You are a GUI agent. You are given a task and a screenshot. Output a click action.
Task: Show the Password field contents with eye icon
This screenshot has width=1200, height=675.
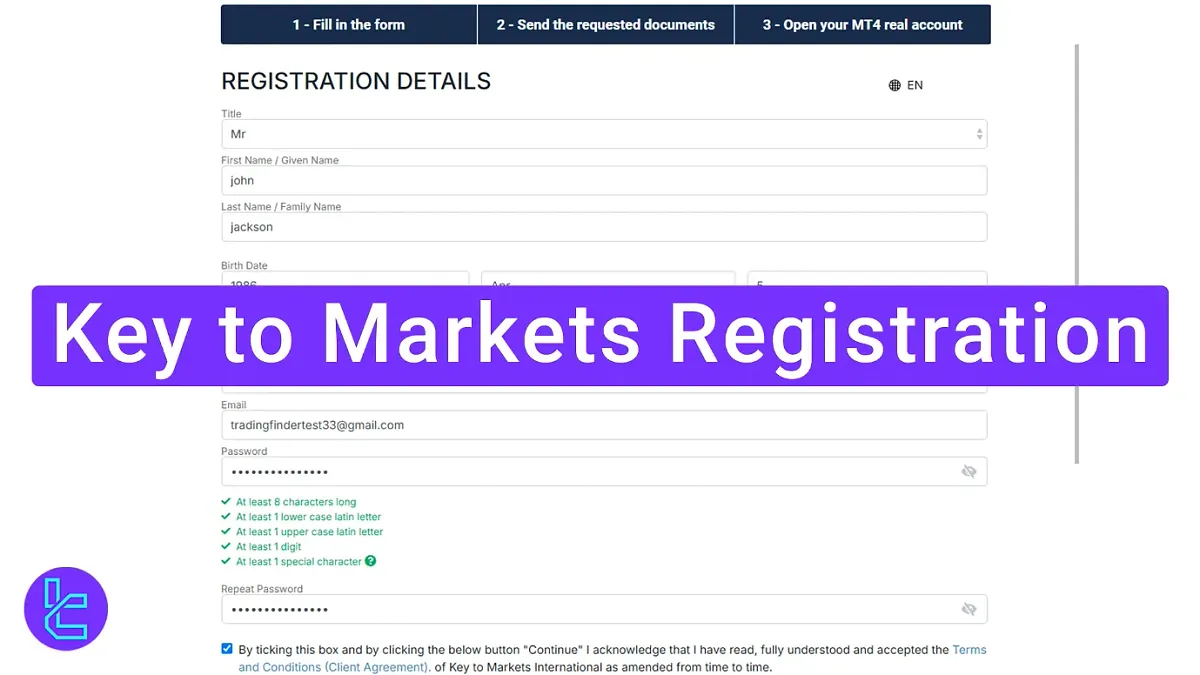pos(968,470)
